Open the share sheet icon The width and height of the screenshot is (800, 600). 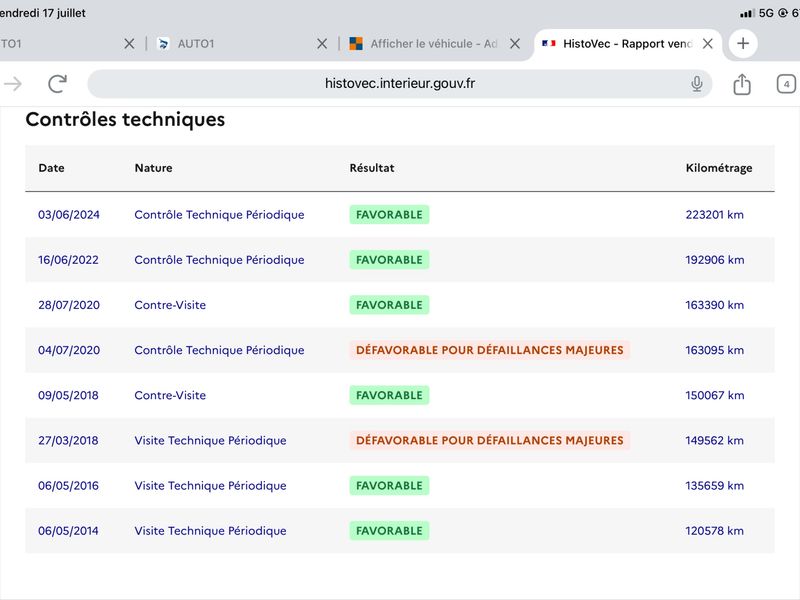pos(741,84)
